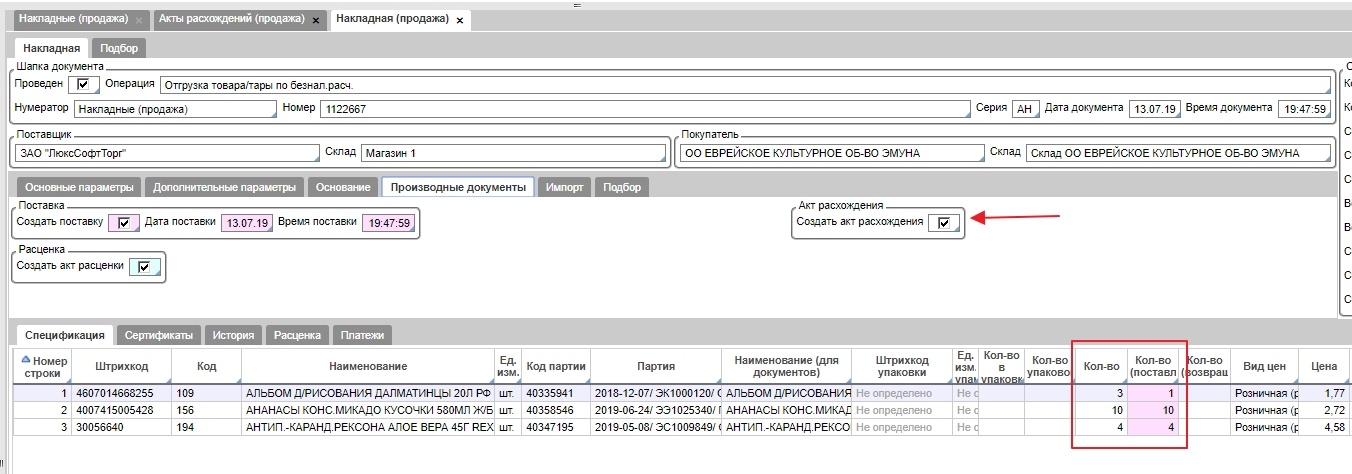Click the Штрихкод column header
The width and height of the screenshot is (1352, 474).
tap(121, 367)
